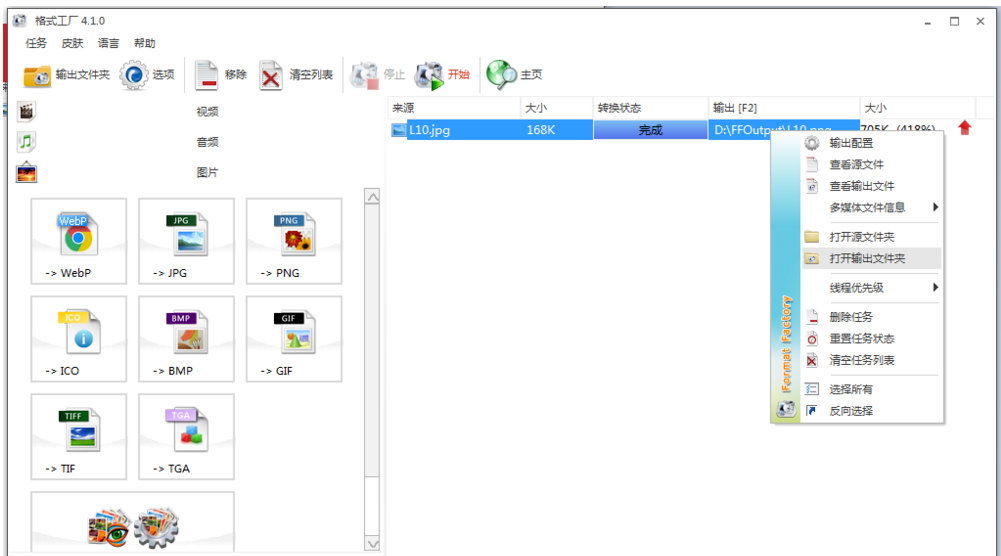The height and width of the screenshot is (556, 1001).
Task: Click the 移除 remove toolbar icon
Action: click(206, 75)
